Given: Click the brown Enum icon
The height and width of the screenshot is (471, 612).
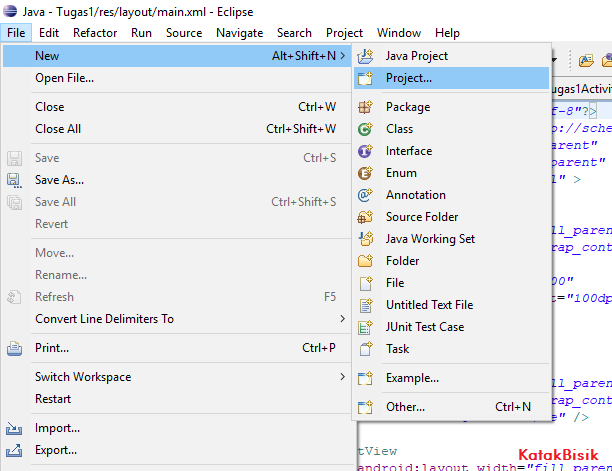Looking at the screenshot, I should point(365,173).
